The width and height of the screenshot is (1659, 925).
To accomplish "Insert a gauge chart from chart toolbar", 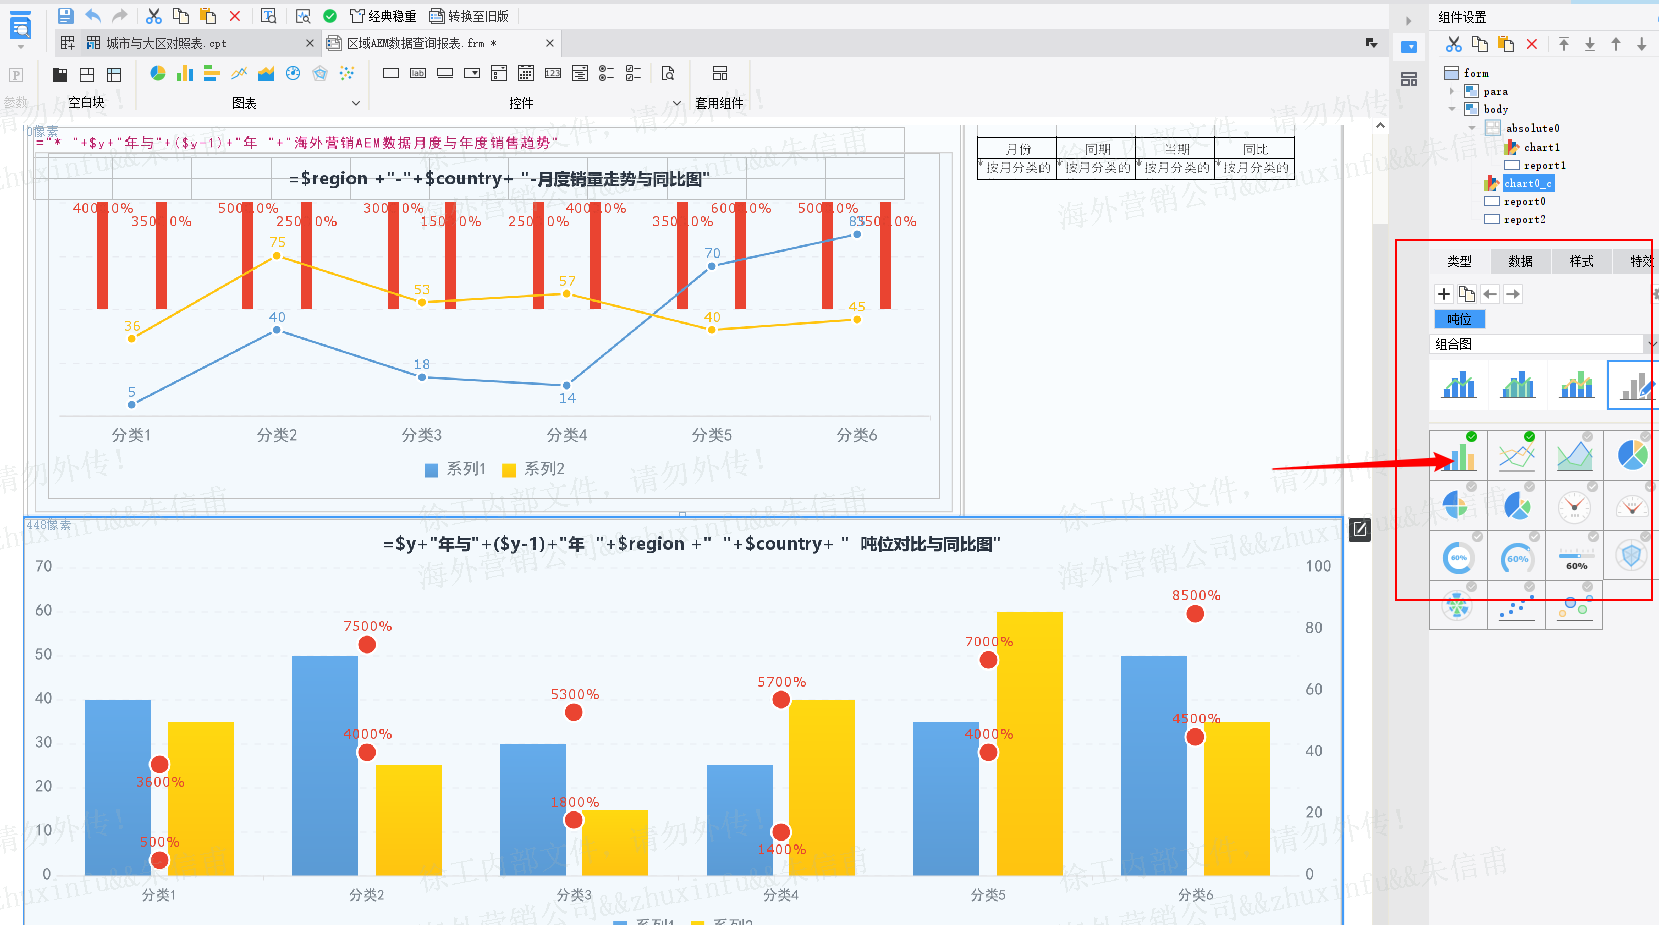I will click(293, 73).
